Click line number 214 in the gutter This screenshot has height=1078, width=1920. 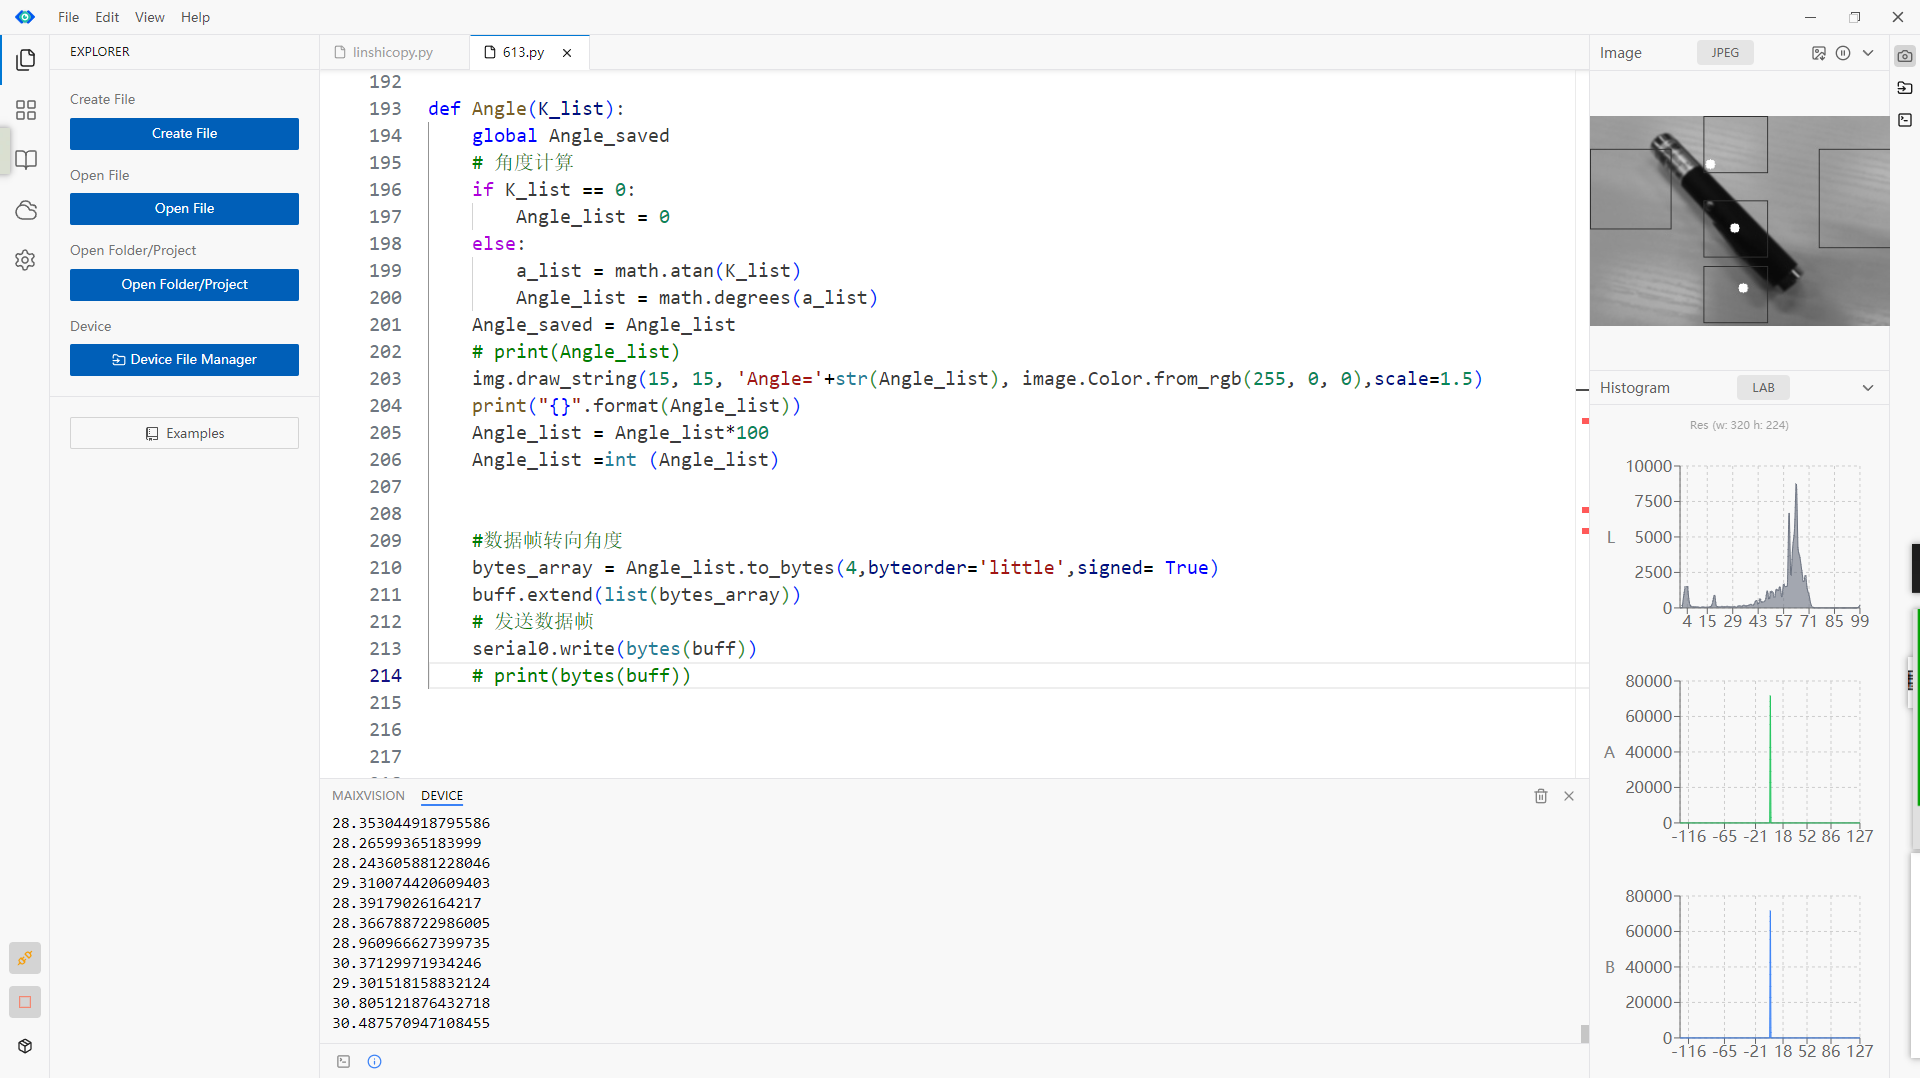point(385,676)
